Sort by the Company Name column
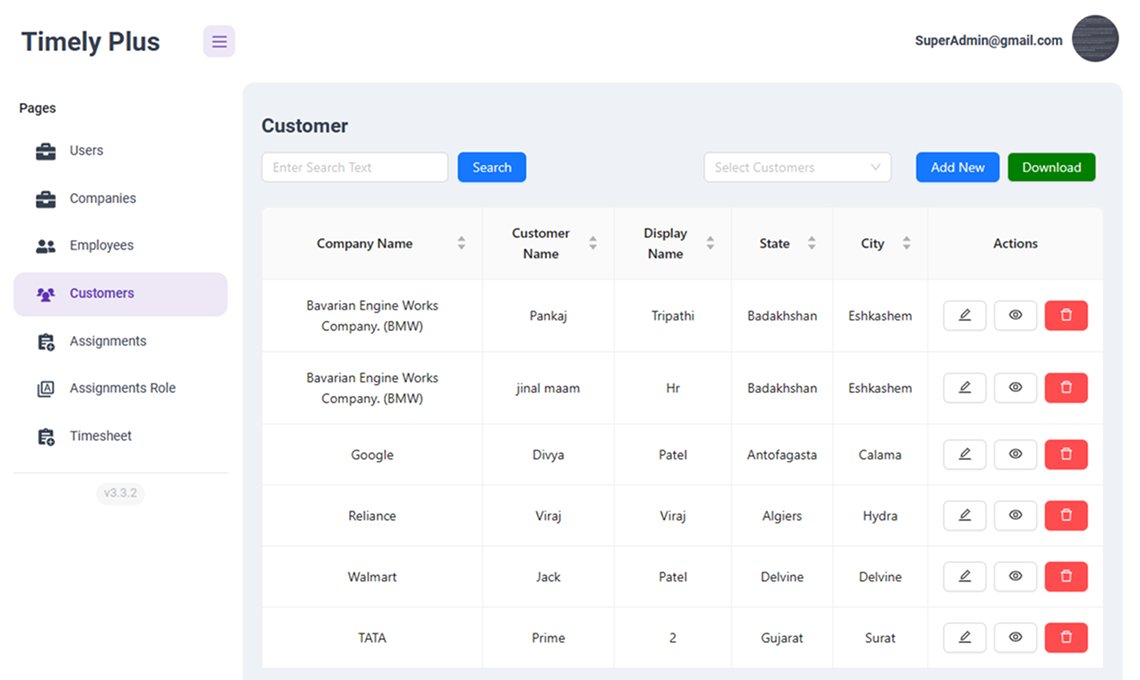The image size is (1140, 680). (461, 243)
